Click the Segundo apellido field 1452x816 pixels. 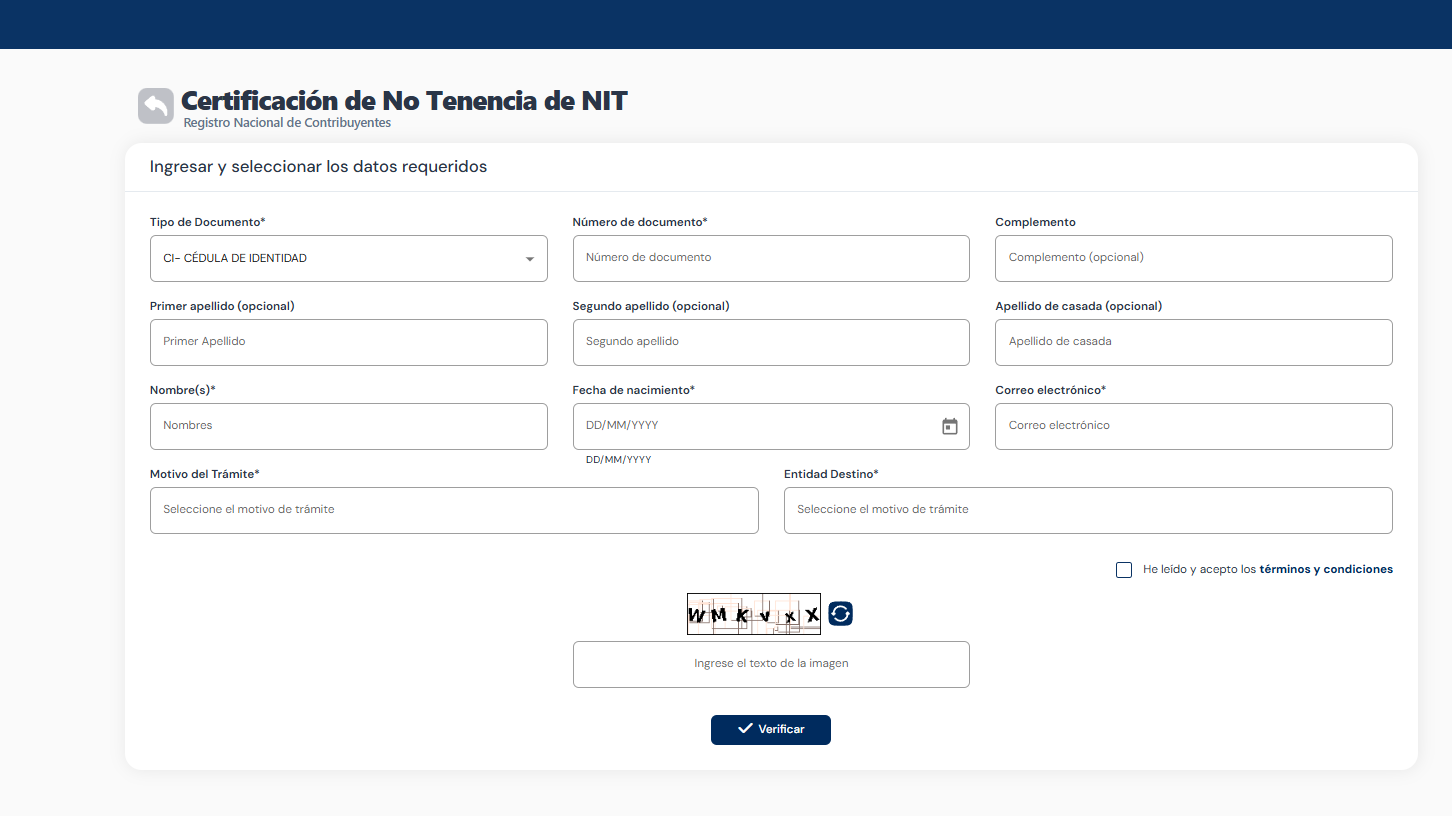pyautogui.click(x=770, y=342)
